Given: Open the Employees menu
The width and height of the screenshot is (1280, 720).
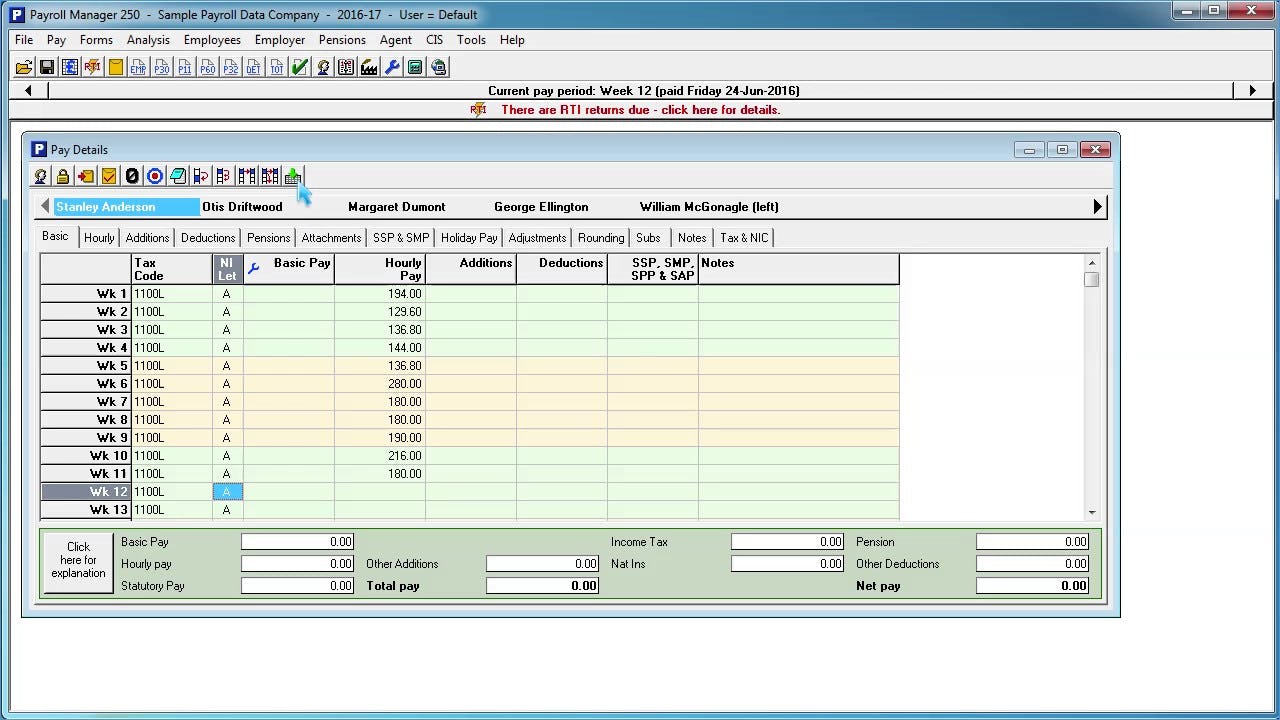Looking at the screenshot, I should point(212,40).
